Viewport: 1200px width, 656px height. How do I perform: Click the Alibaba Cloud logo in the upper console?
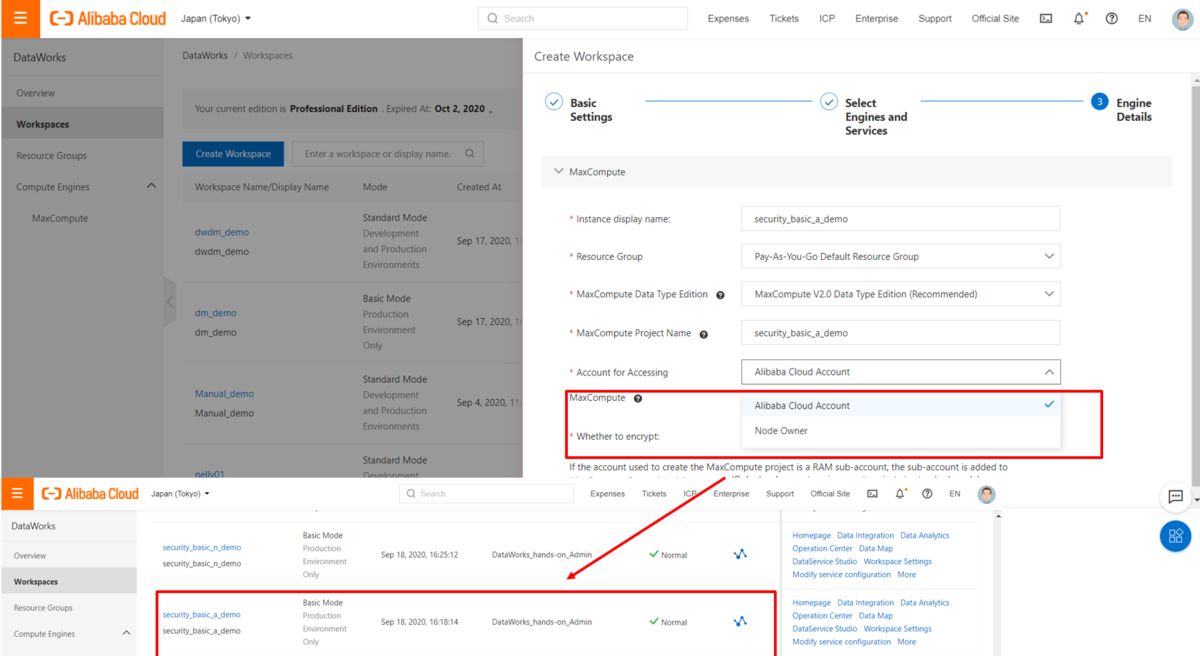point(108,18)
